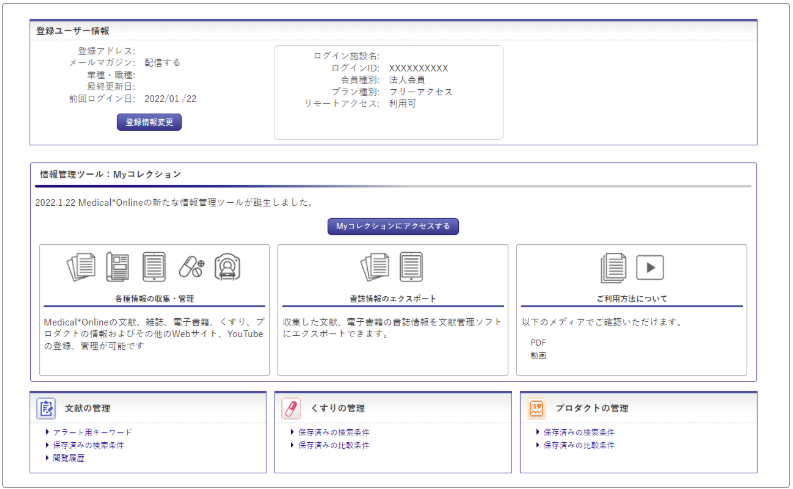Click the pill and capsule icon in 各種情報の収集・管理
The height and width of the screenshot is (489, 793).
(191, 268)
